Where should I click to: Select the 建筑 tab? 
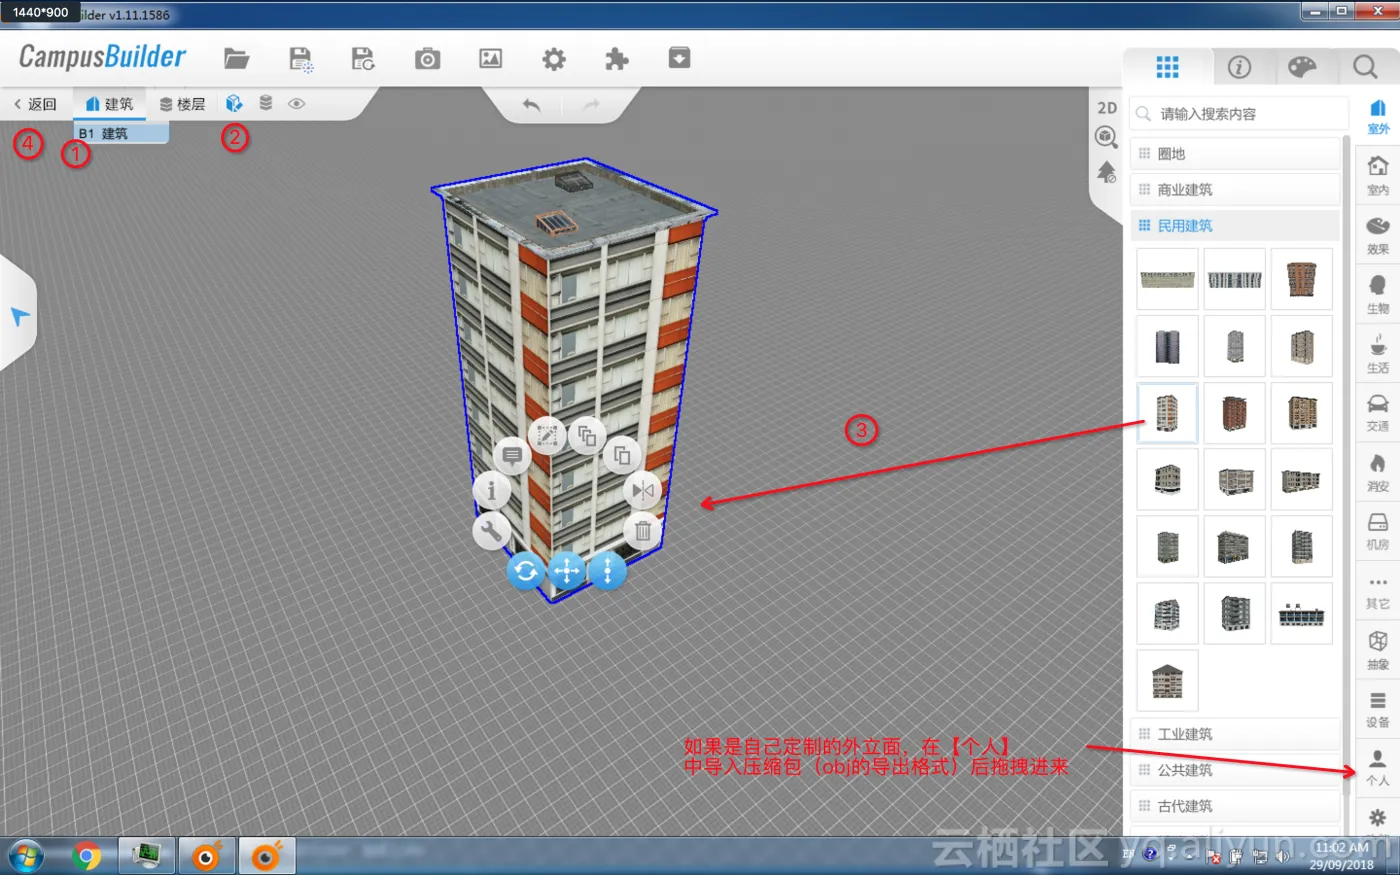click(110, 104)
